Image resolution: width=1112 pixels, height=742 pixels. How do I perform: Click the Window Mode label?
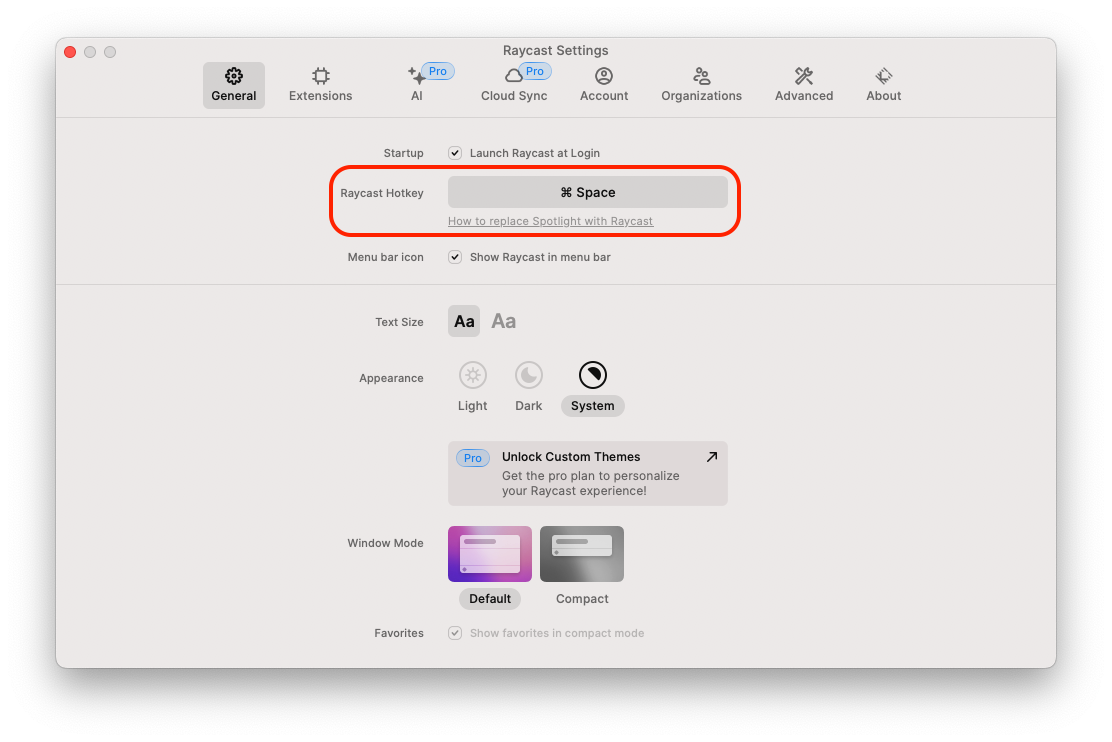coord(385,543)
